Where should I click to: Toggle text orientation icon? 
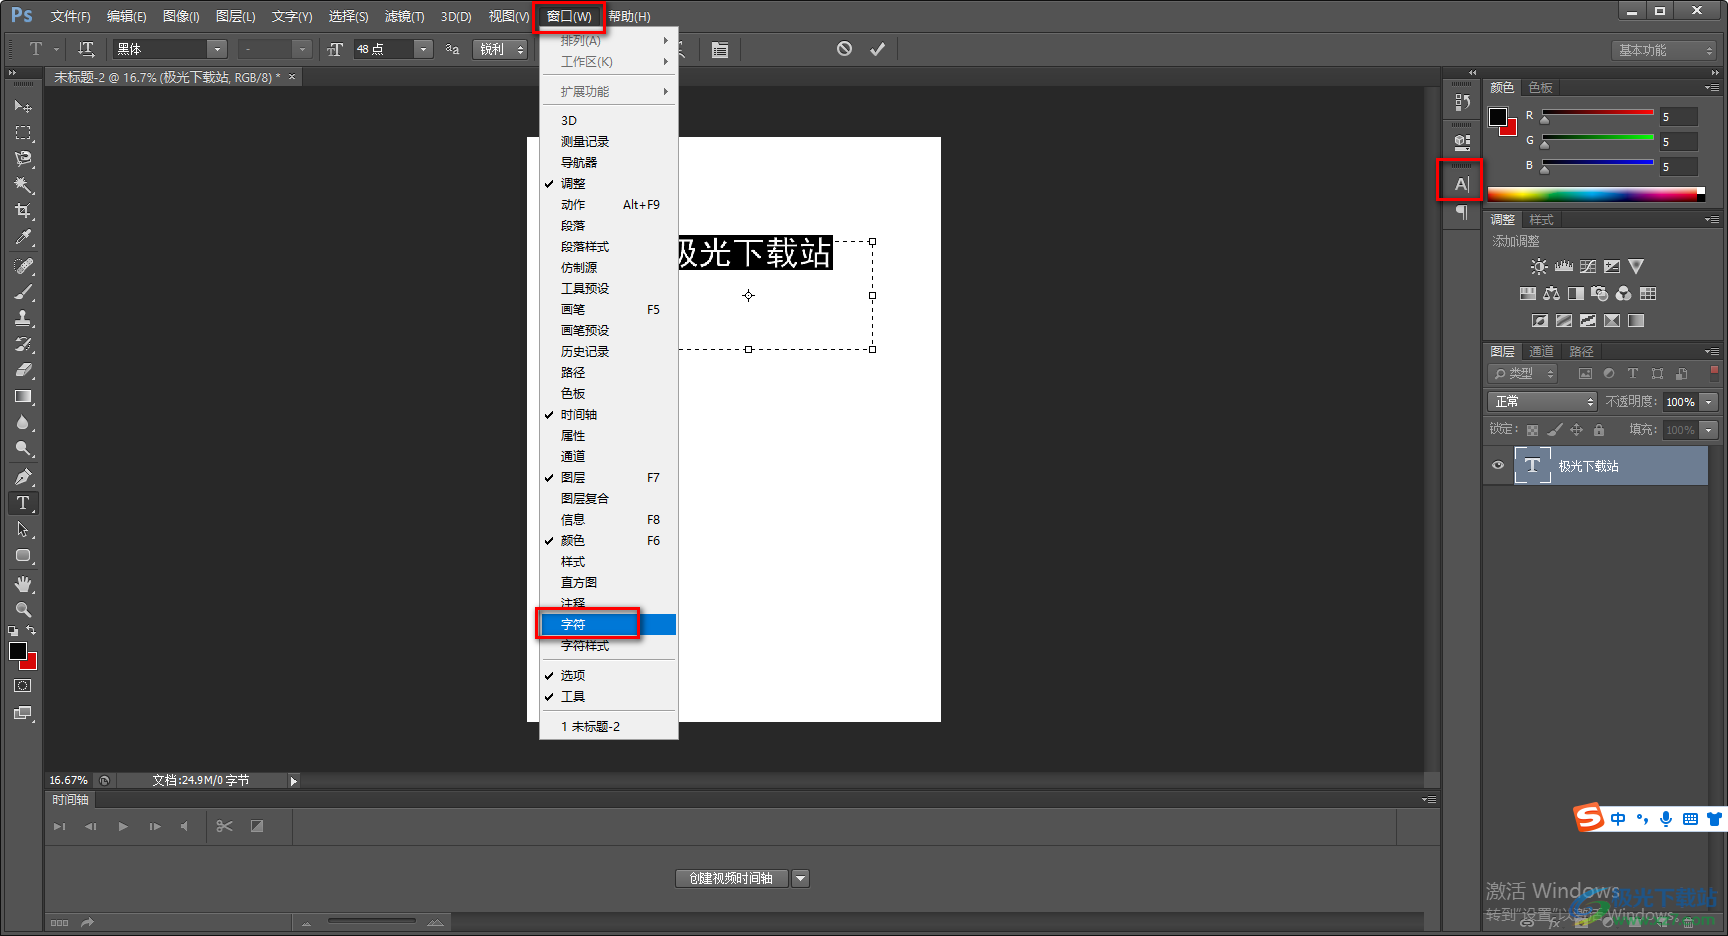coord(86,49)
